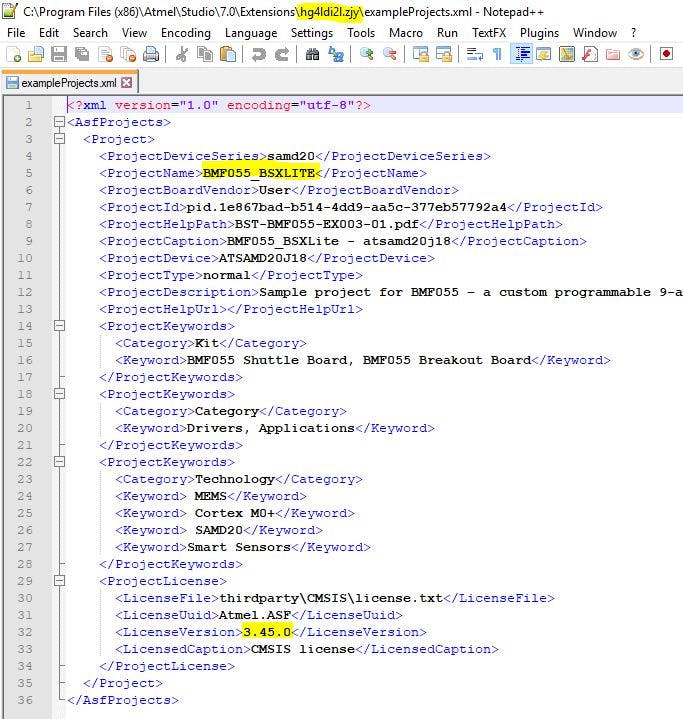Collapse the ProjectLicense fold on line 29

[59, 581]
